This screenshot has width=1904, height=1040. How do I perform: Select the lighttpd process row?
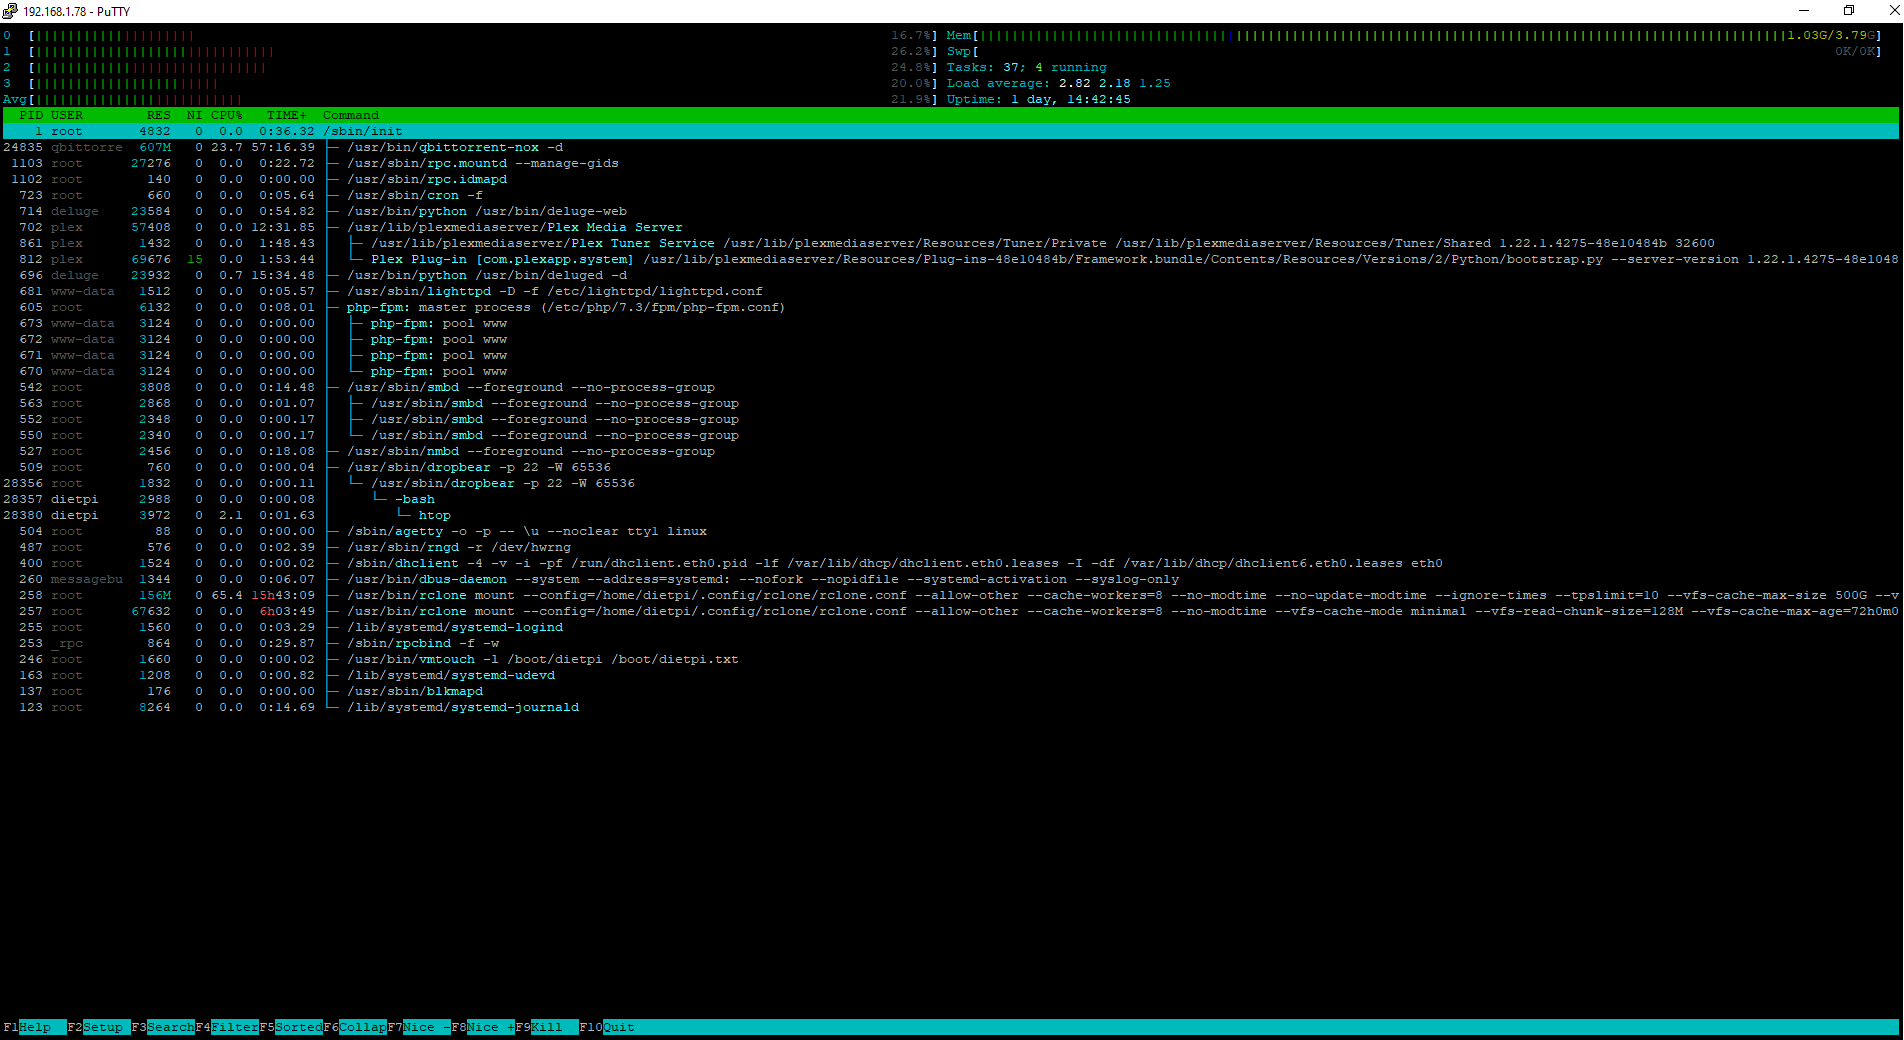click(x=951, y=291)
